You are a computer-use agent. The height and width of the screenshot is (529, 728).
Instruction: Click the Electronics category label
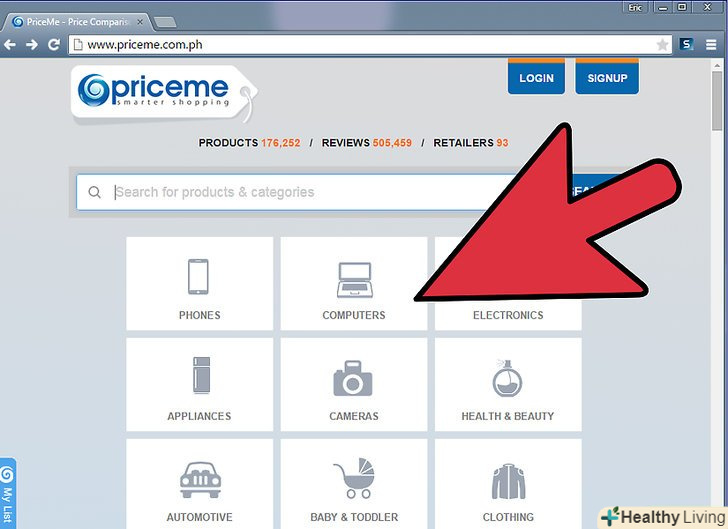click(x=508, y=315)
